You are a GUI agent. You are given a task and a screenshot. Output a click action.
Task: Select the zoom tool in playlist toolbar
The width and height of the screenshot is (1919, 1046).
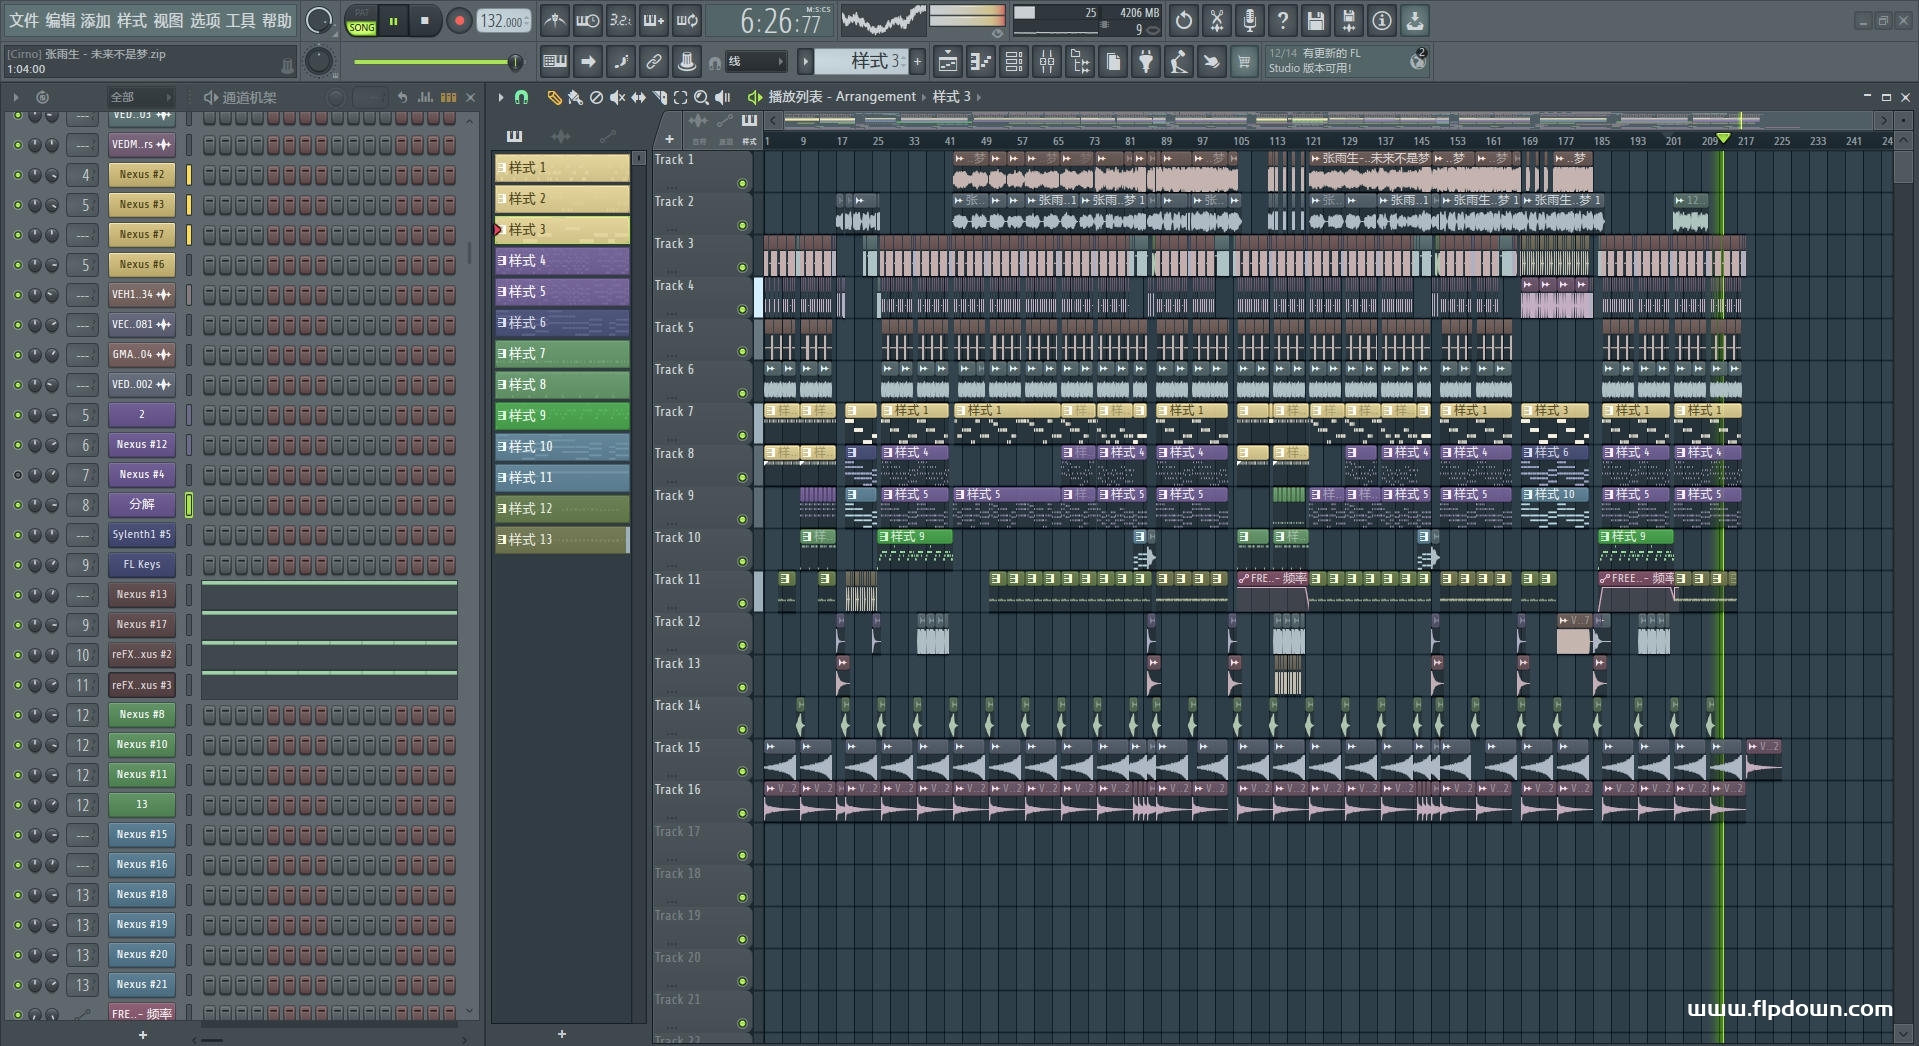tap(701, 97)
